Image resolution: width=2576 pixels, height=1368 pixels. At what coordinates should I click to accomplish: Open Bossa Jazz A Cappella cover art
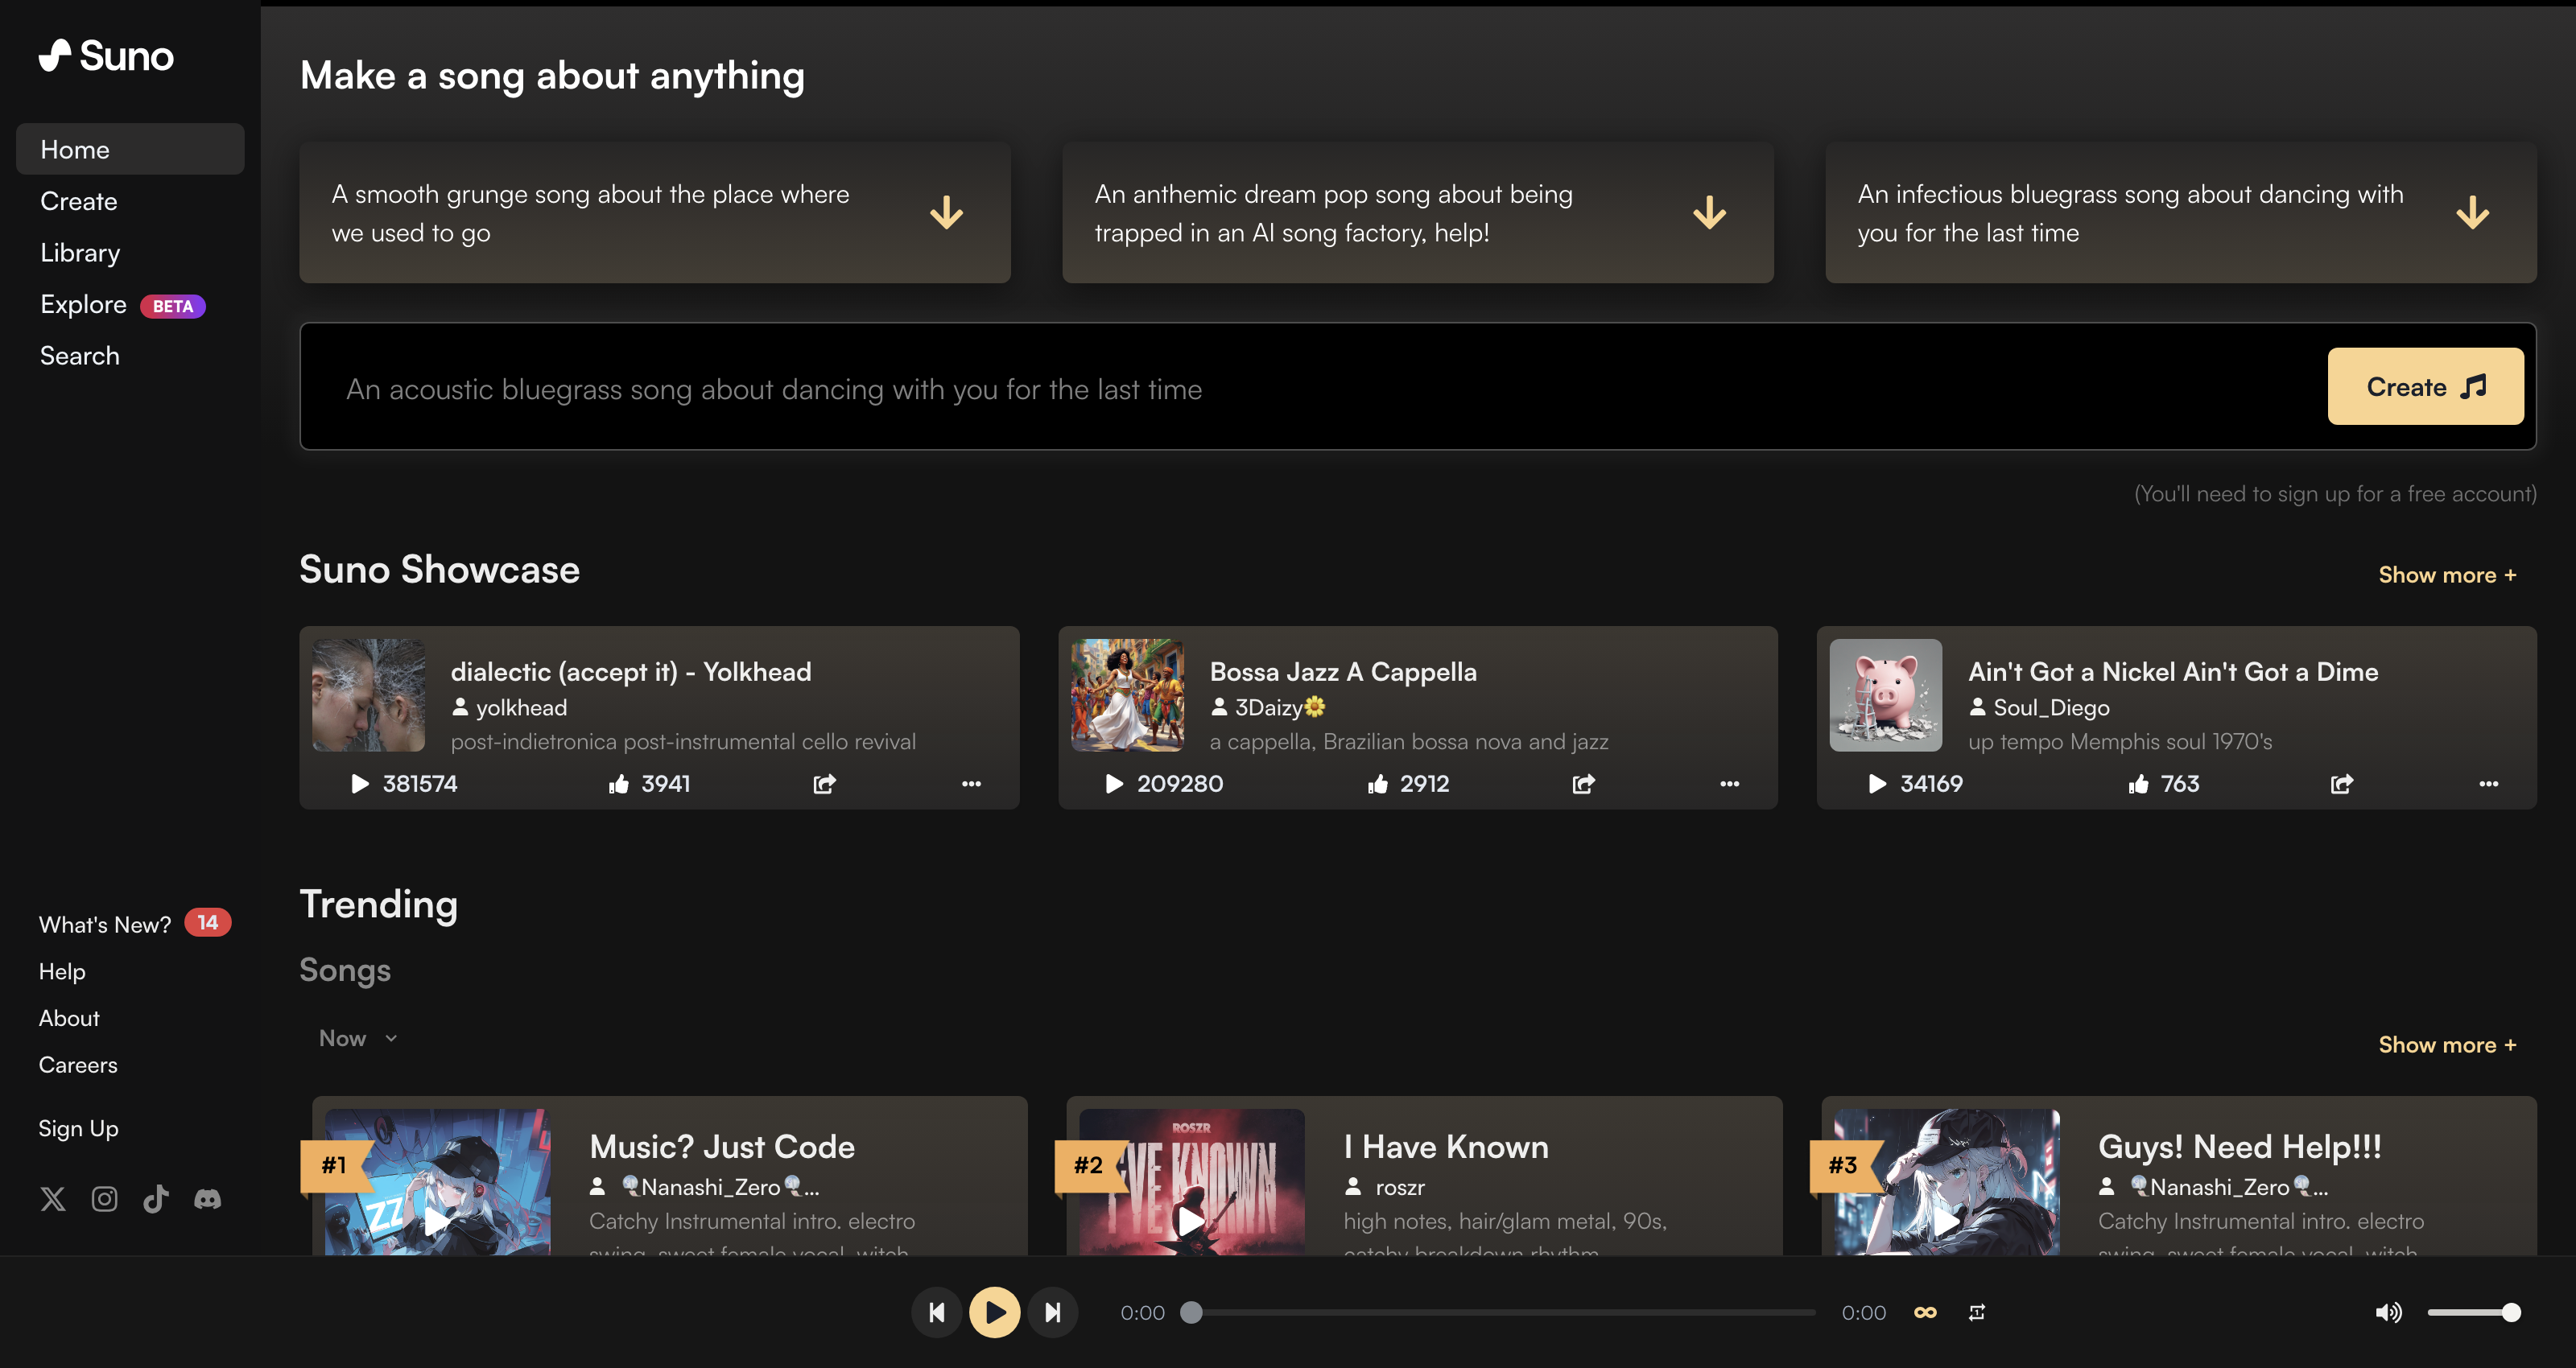1128,695
